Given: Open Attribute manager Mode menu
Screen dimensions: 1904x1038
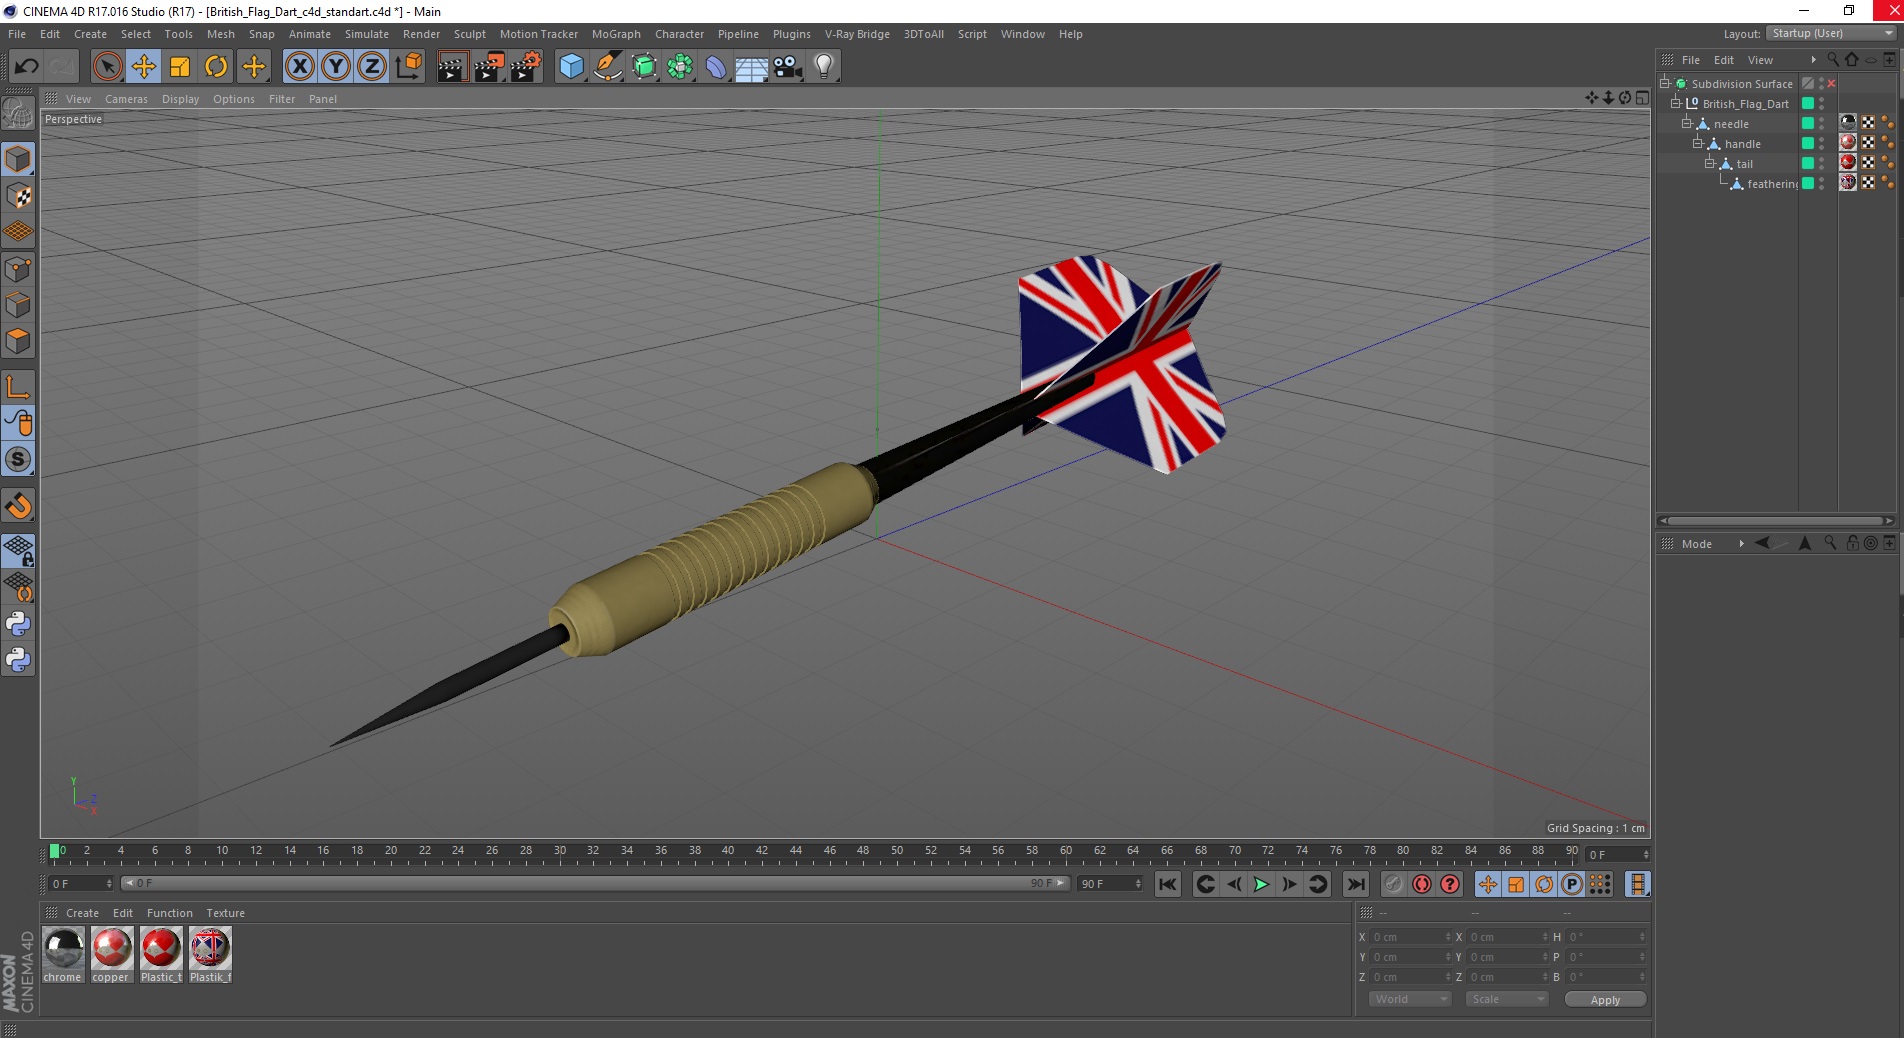Looking at the screenshot, I should (x=1696, y=544).
